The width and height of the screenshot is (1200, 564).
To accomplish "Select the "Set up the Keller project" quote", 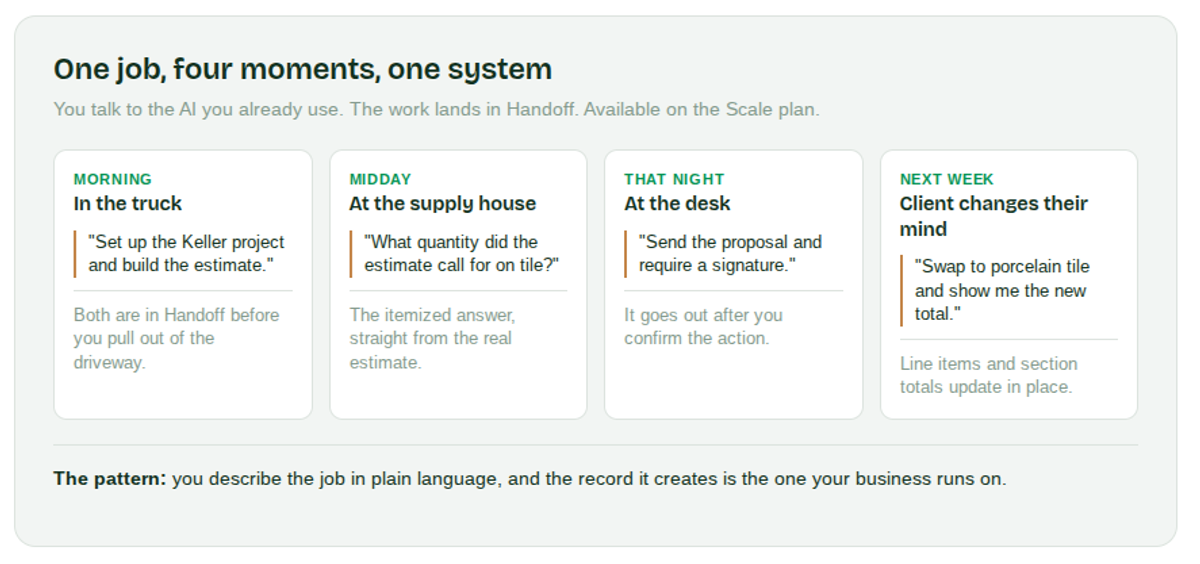I will 186,254.
